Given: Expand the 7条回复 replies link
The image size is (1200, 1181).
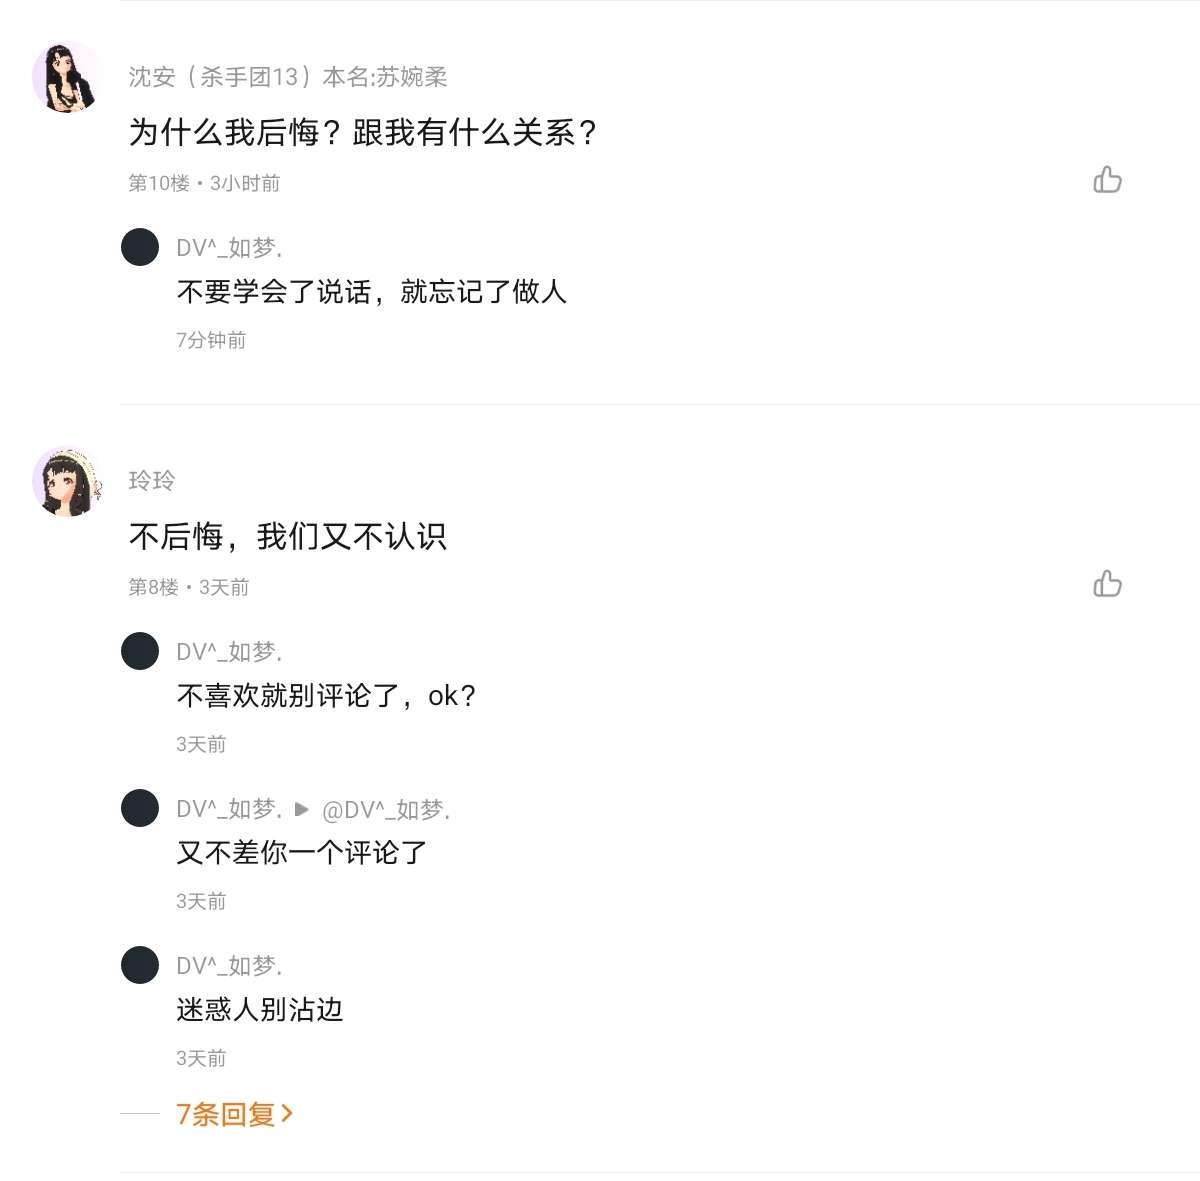Looking at the screenshot, I should point(225,1114).
